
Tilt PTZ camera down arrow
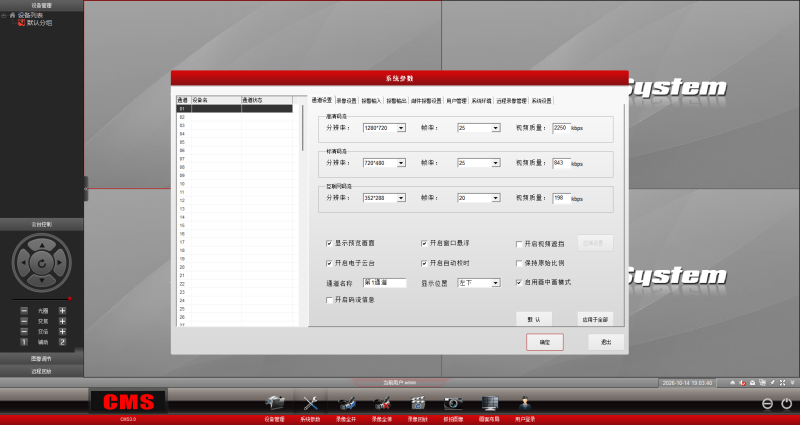coord(42,280)
